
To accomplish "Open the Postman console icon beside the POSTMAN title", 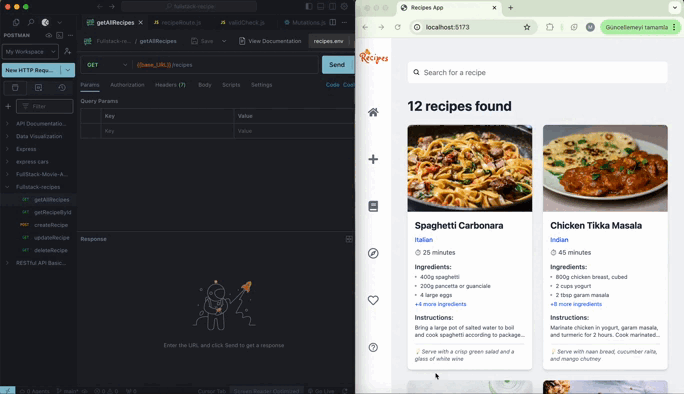I will pyautogui.click(x=59, y=35).
